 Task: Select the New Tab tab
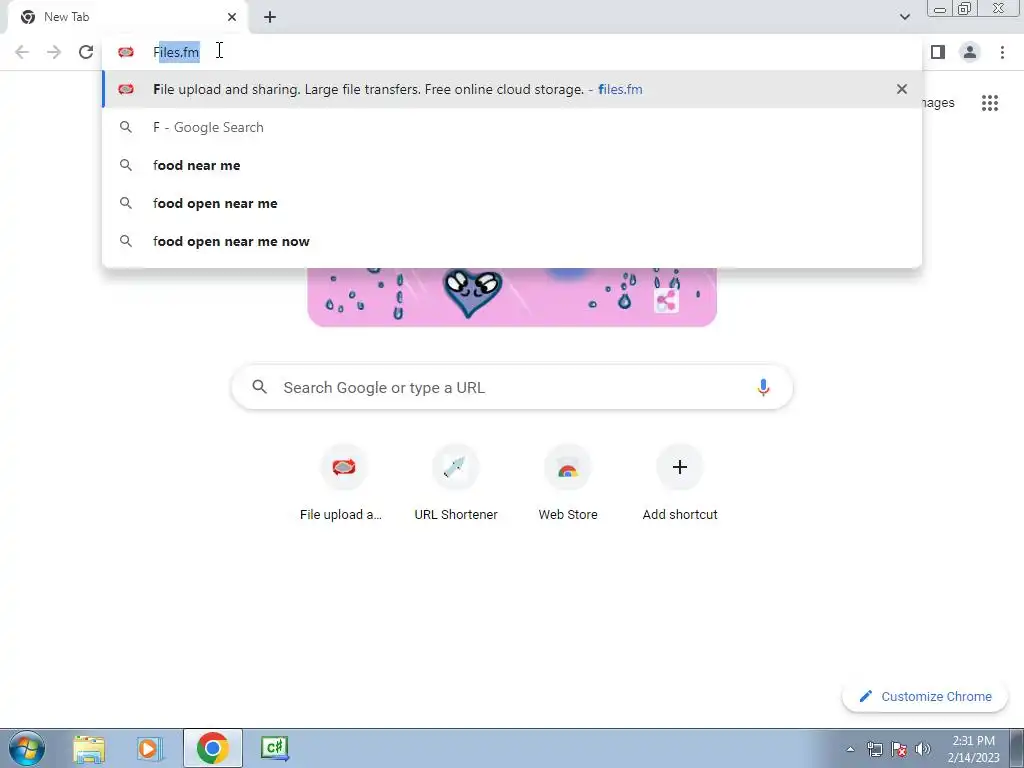click(x=127, y=17)
